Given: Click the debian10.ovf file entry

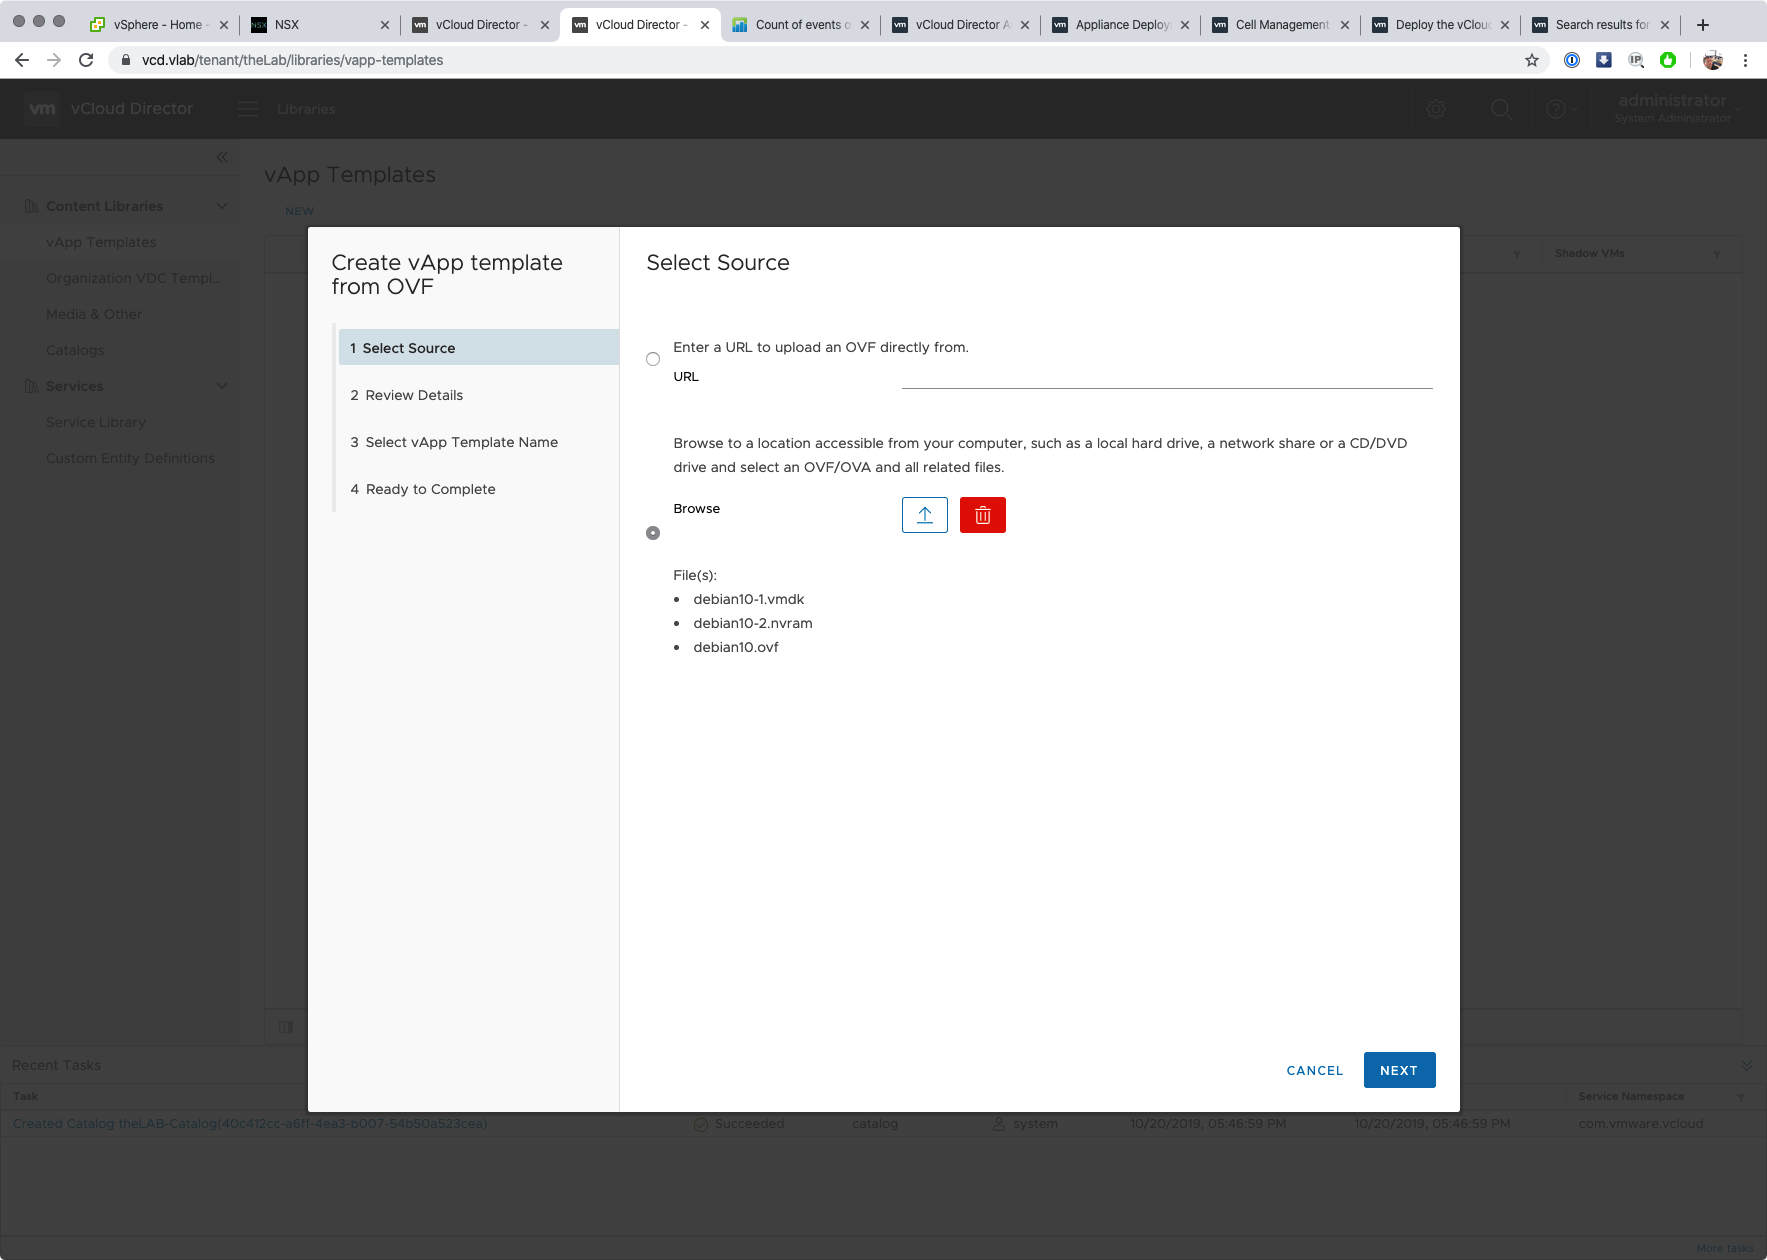Looking at the screenshot, I should [736, 647].
